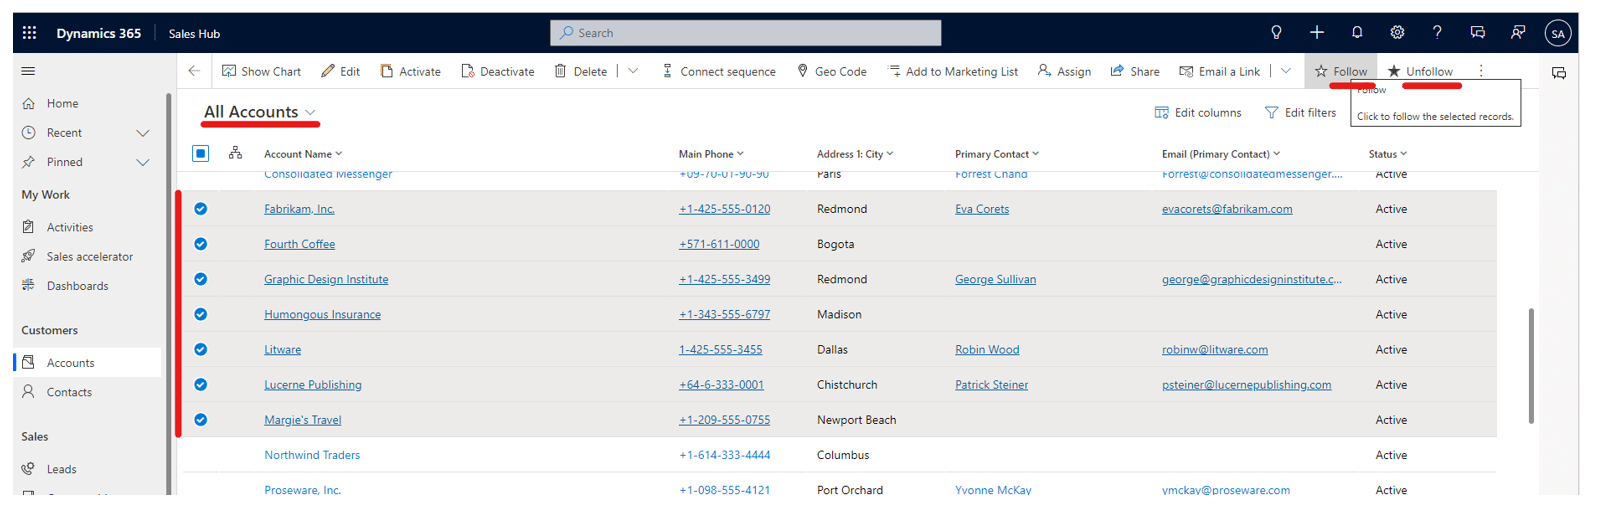This screenshot has height=518, width=1601.
Task: Open the settings gear icon
Action: [1397, 33]
